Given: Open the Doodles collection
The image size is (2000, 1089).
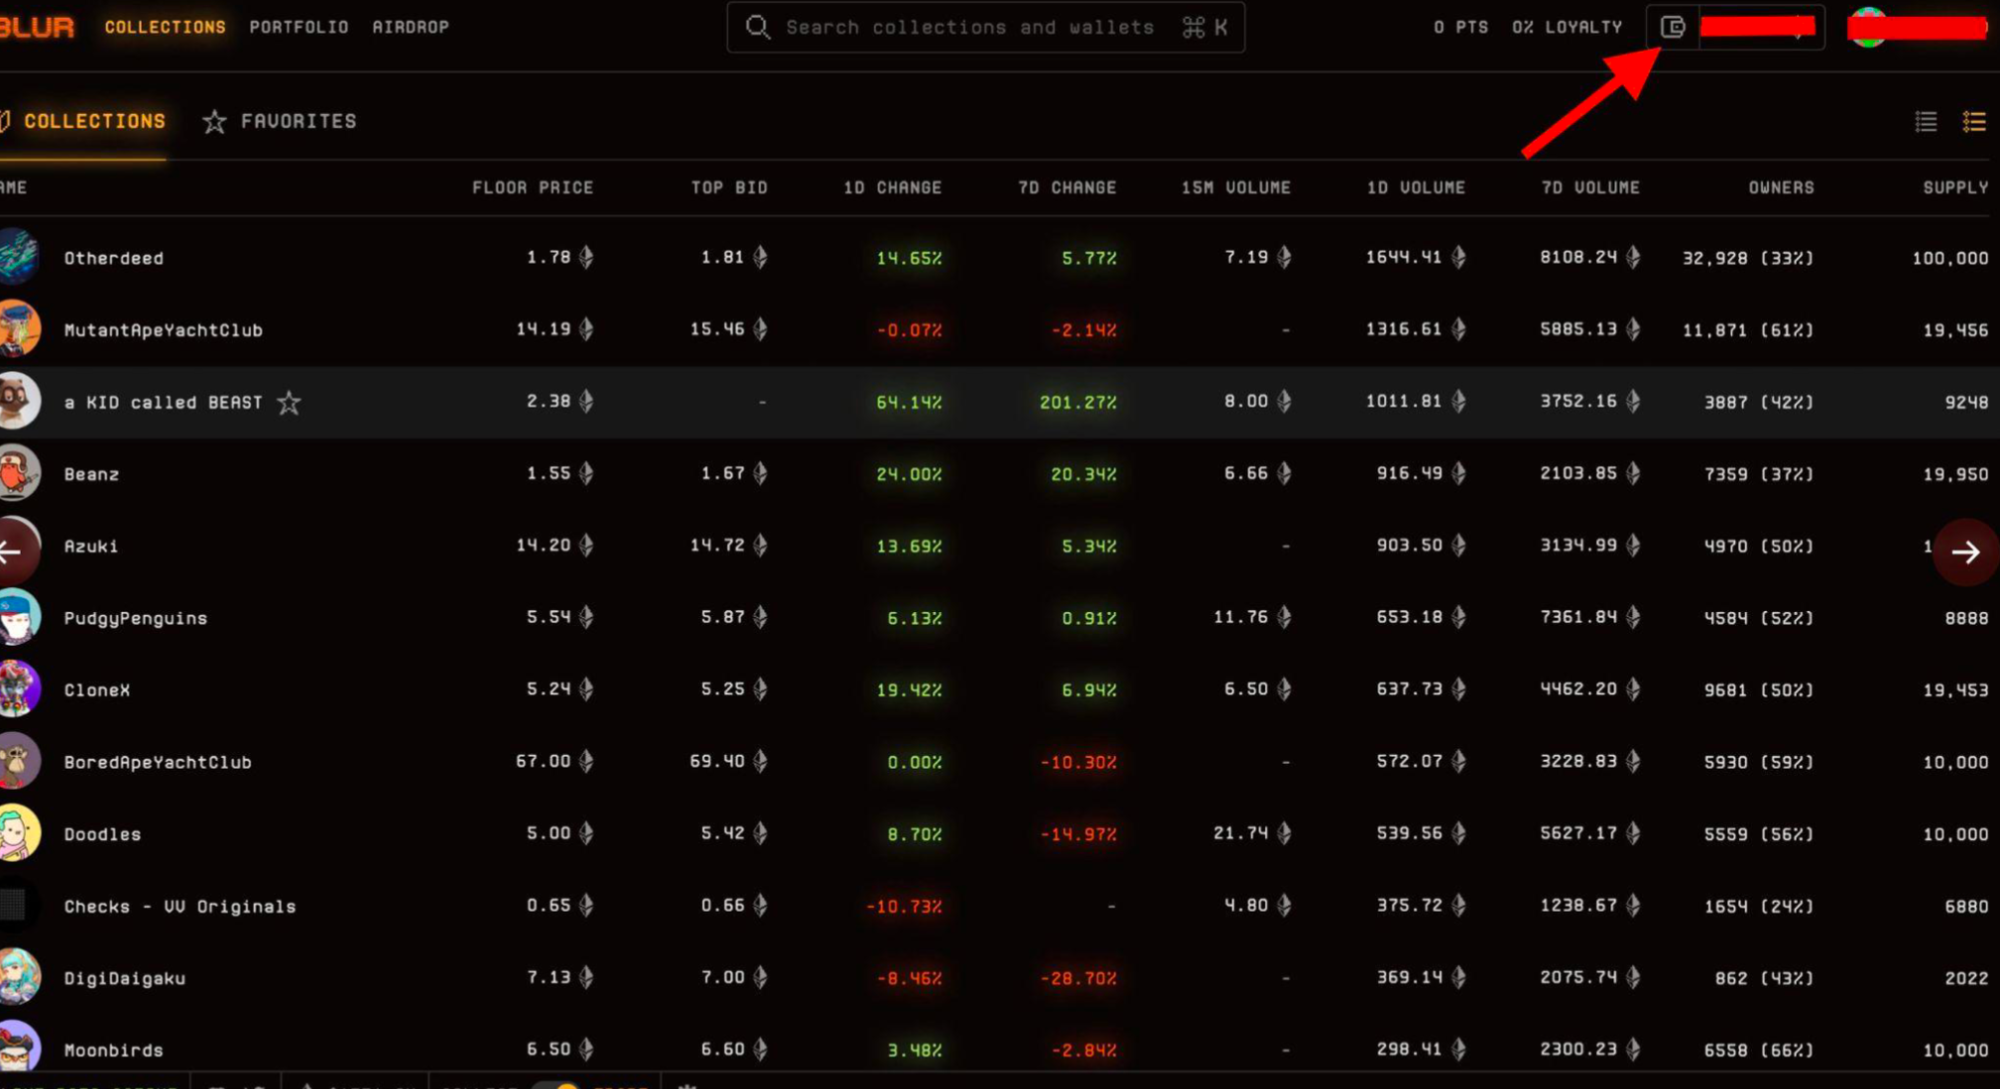Looking at the screenshot, I should pos(103,834).
